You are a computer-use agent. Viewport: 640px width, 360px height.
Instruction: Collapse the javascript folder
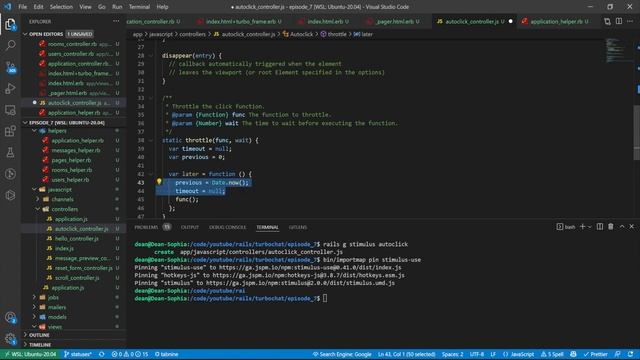[34, 189]
